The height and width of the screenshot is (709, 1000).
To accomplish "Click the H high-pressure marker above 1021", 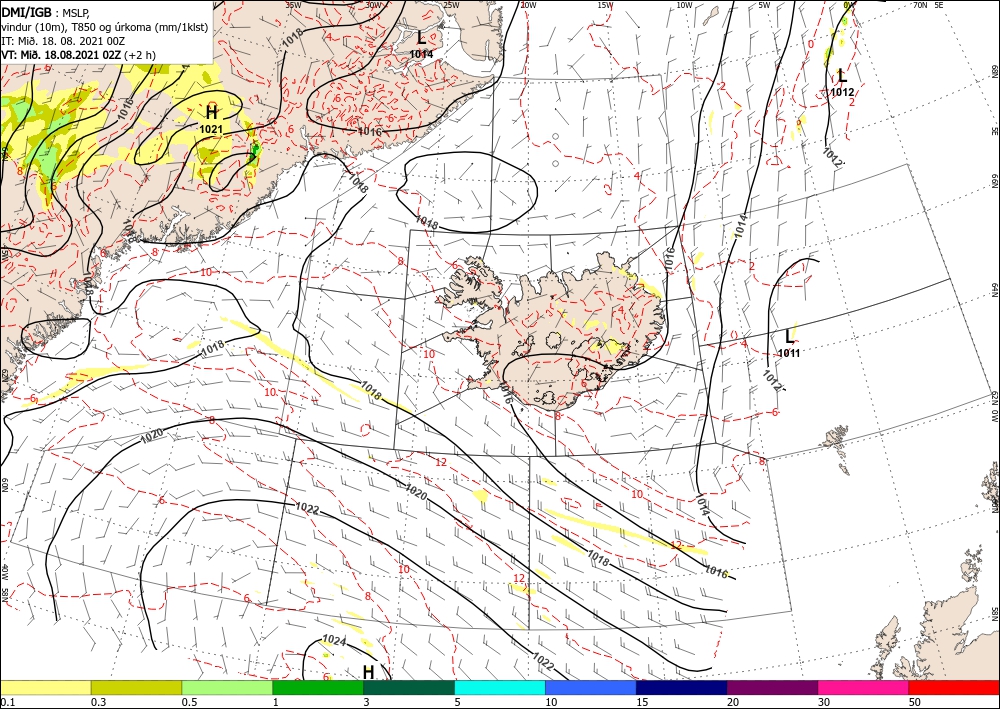I will click(x=212, y=113).
